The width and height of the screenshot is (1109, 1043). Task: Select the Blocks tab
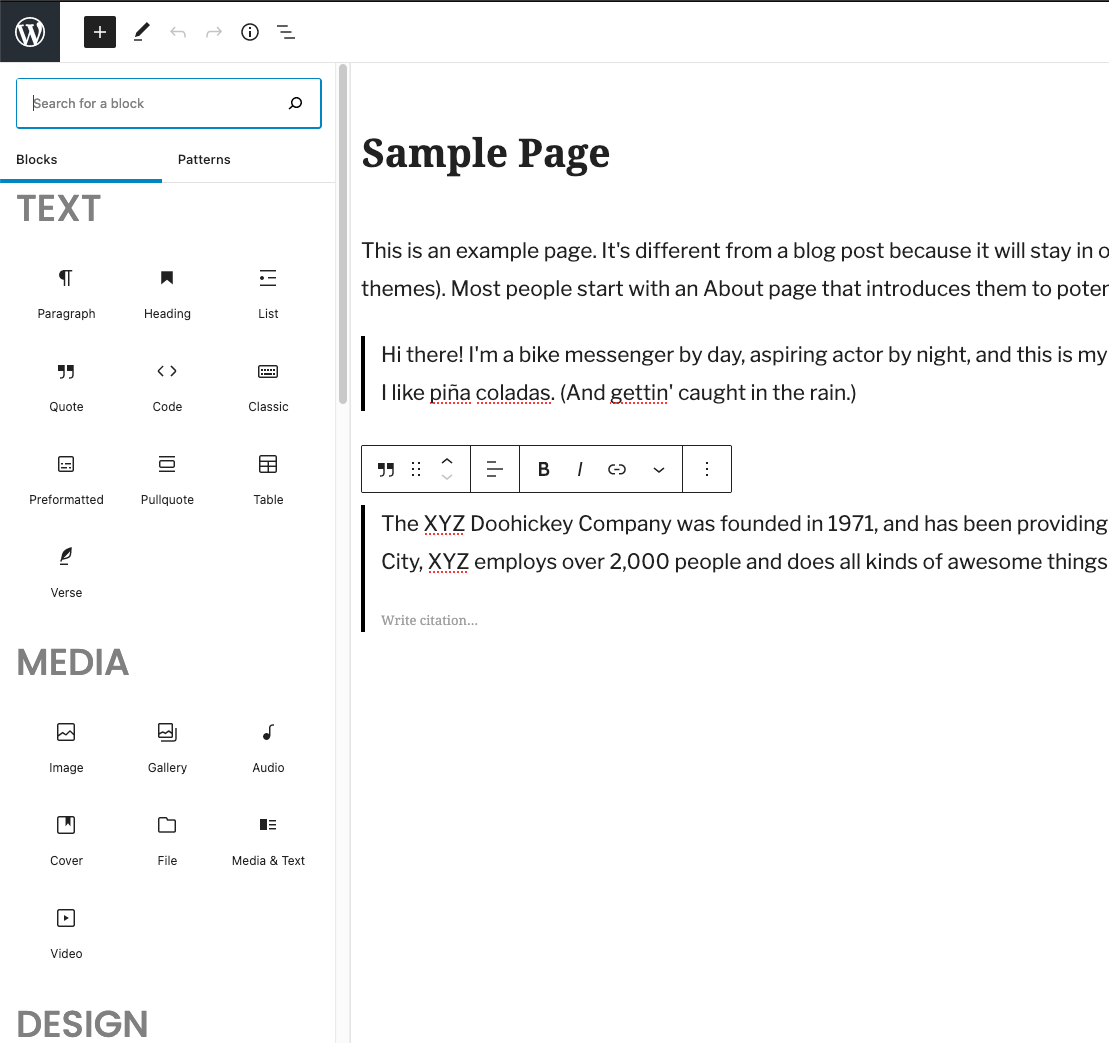click(x=37, y=160)
